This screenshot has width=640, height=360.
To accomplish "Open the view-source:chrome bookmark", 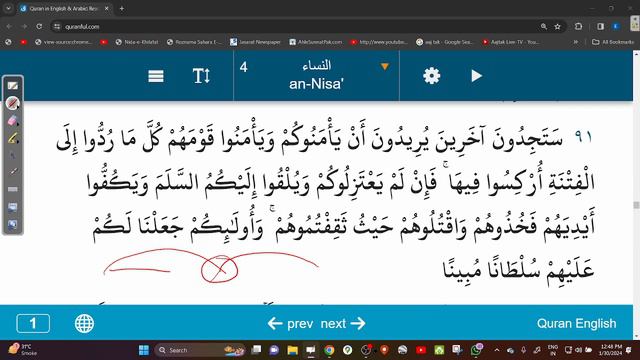I will [x=64, y=42].
